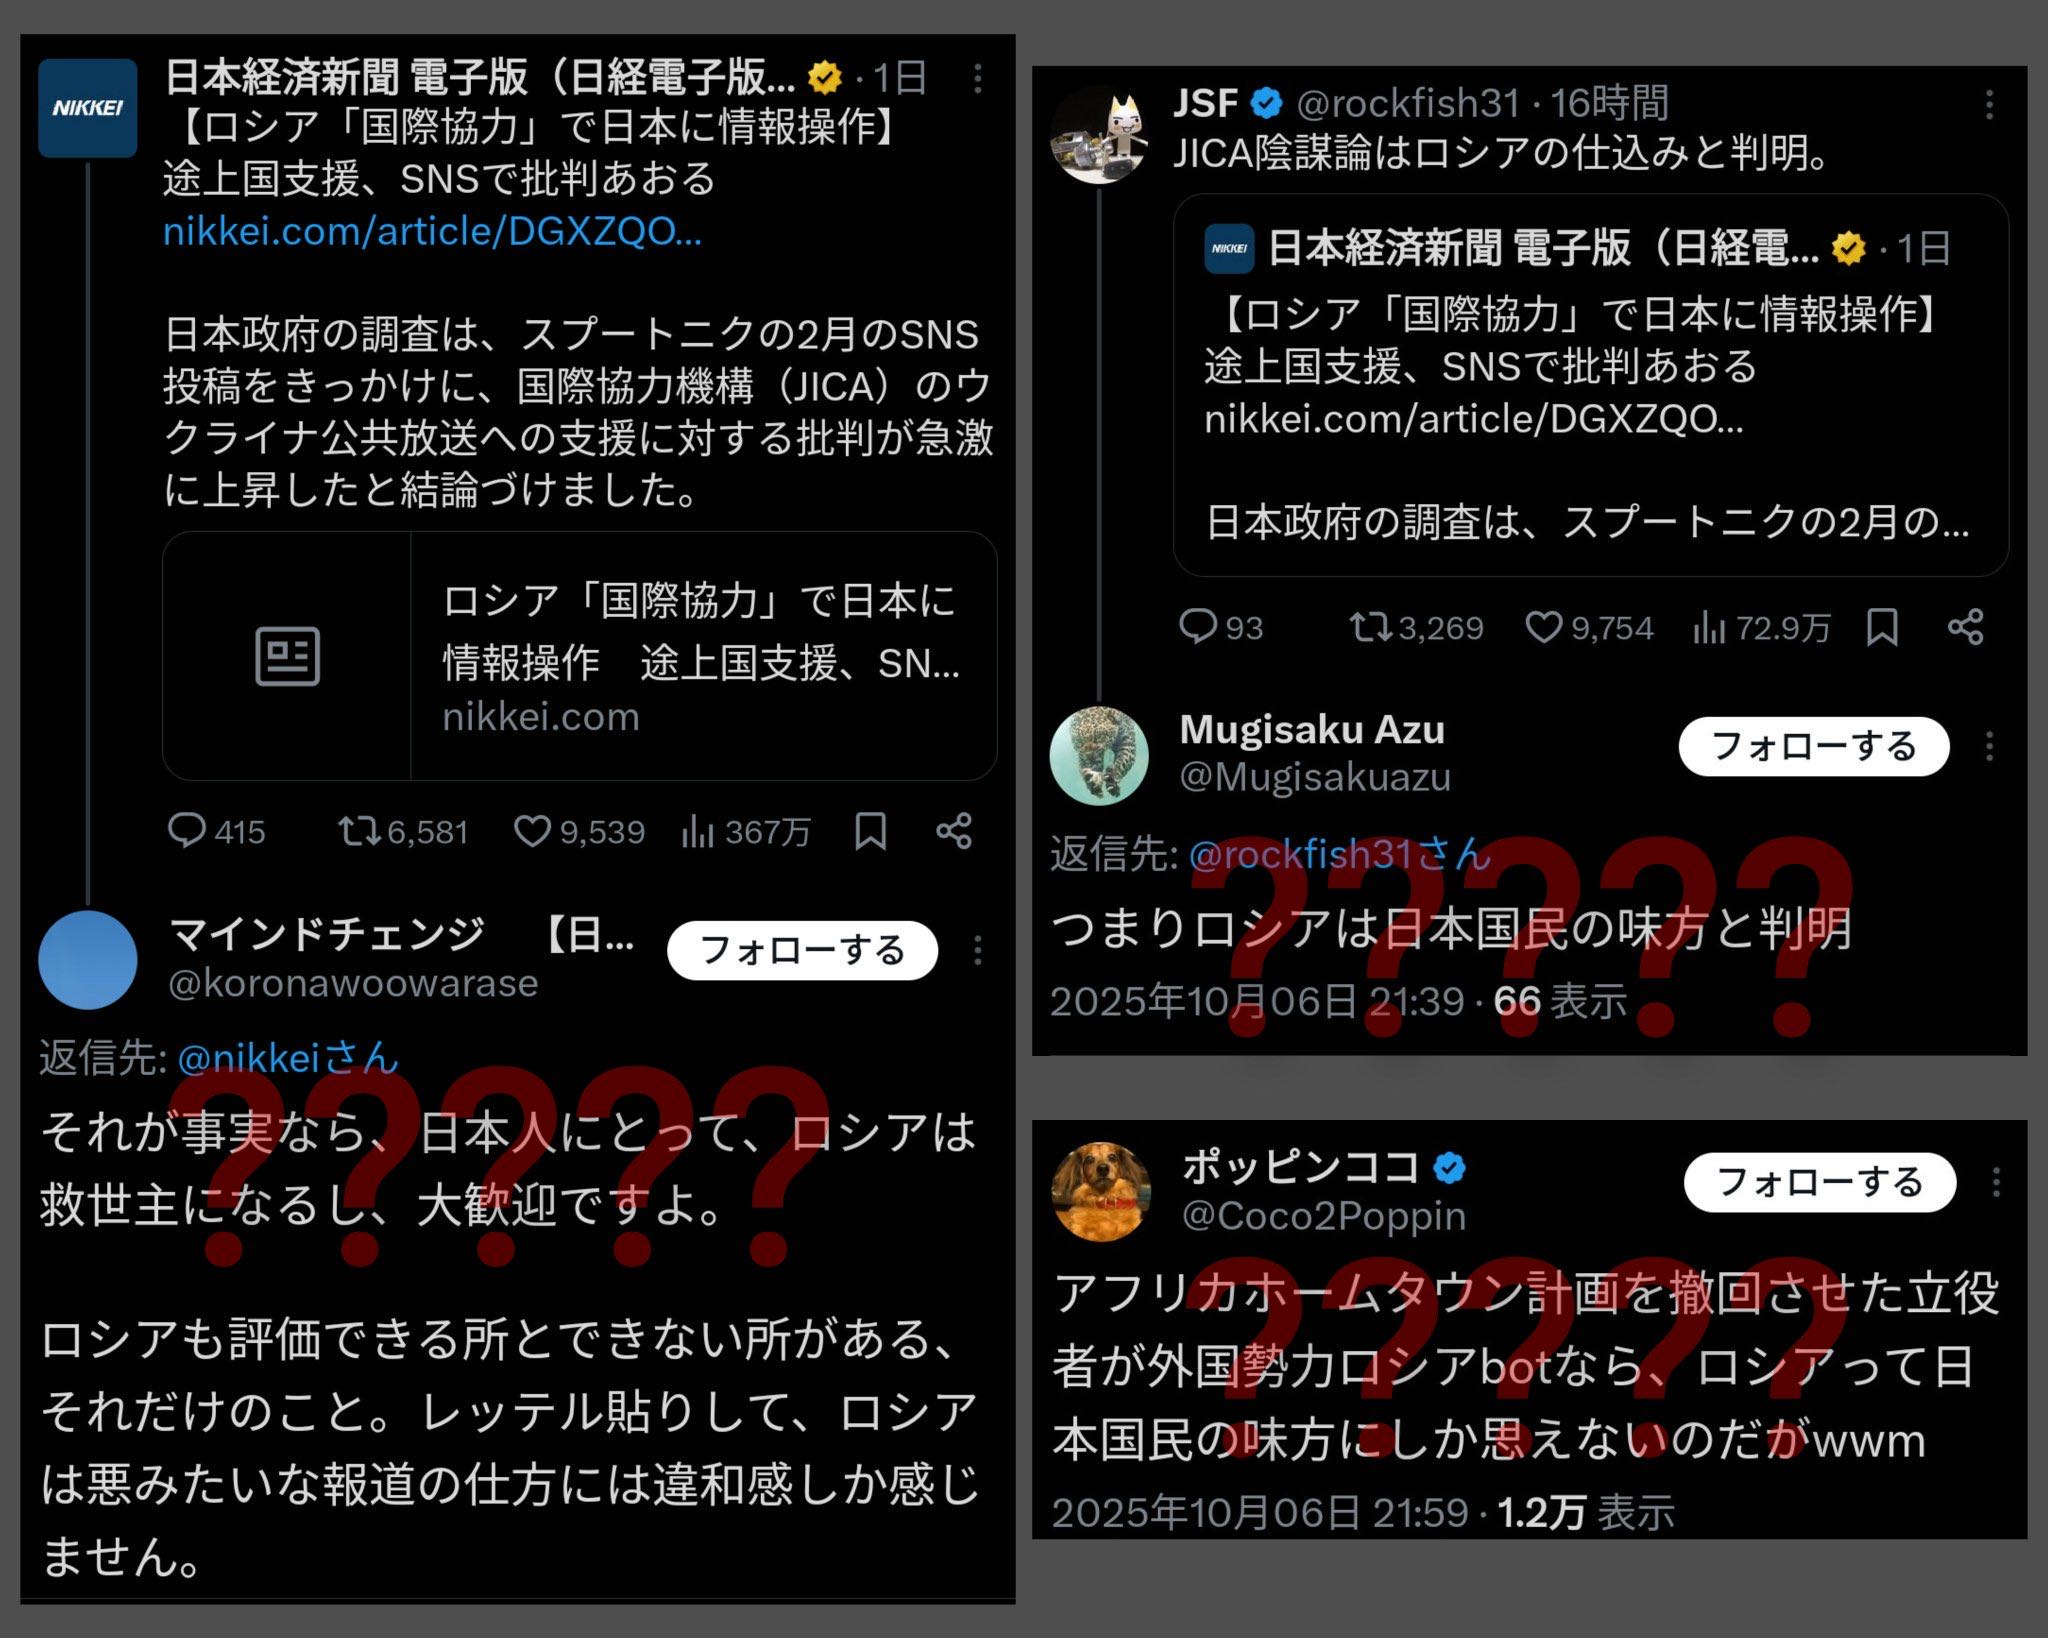Bookmark the JSF tweet
This screenshot has width=2048, height=1638.
[1882, 628]
